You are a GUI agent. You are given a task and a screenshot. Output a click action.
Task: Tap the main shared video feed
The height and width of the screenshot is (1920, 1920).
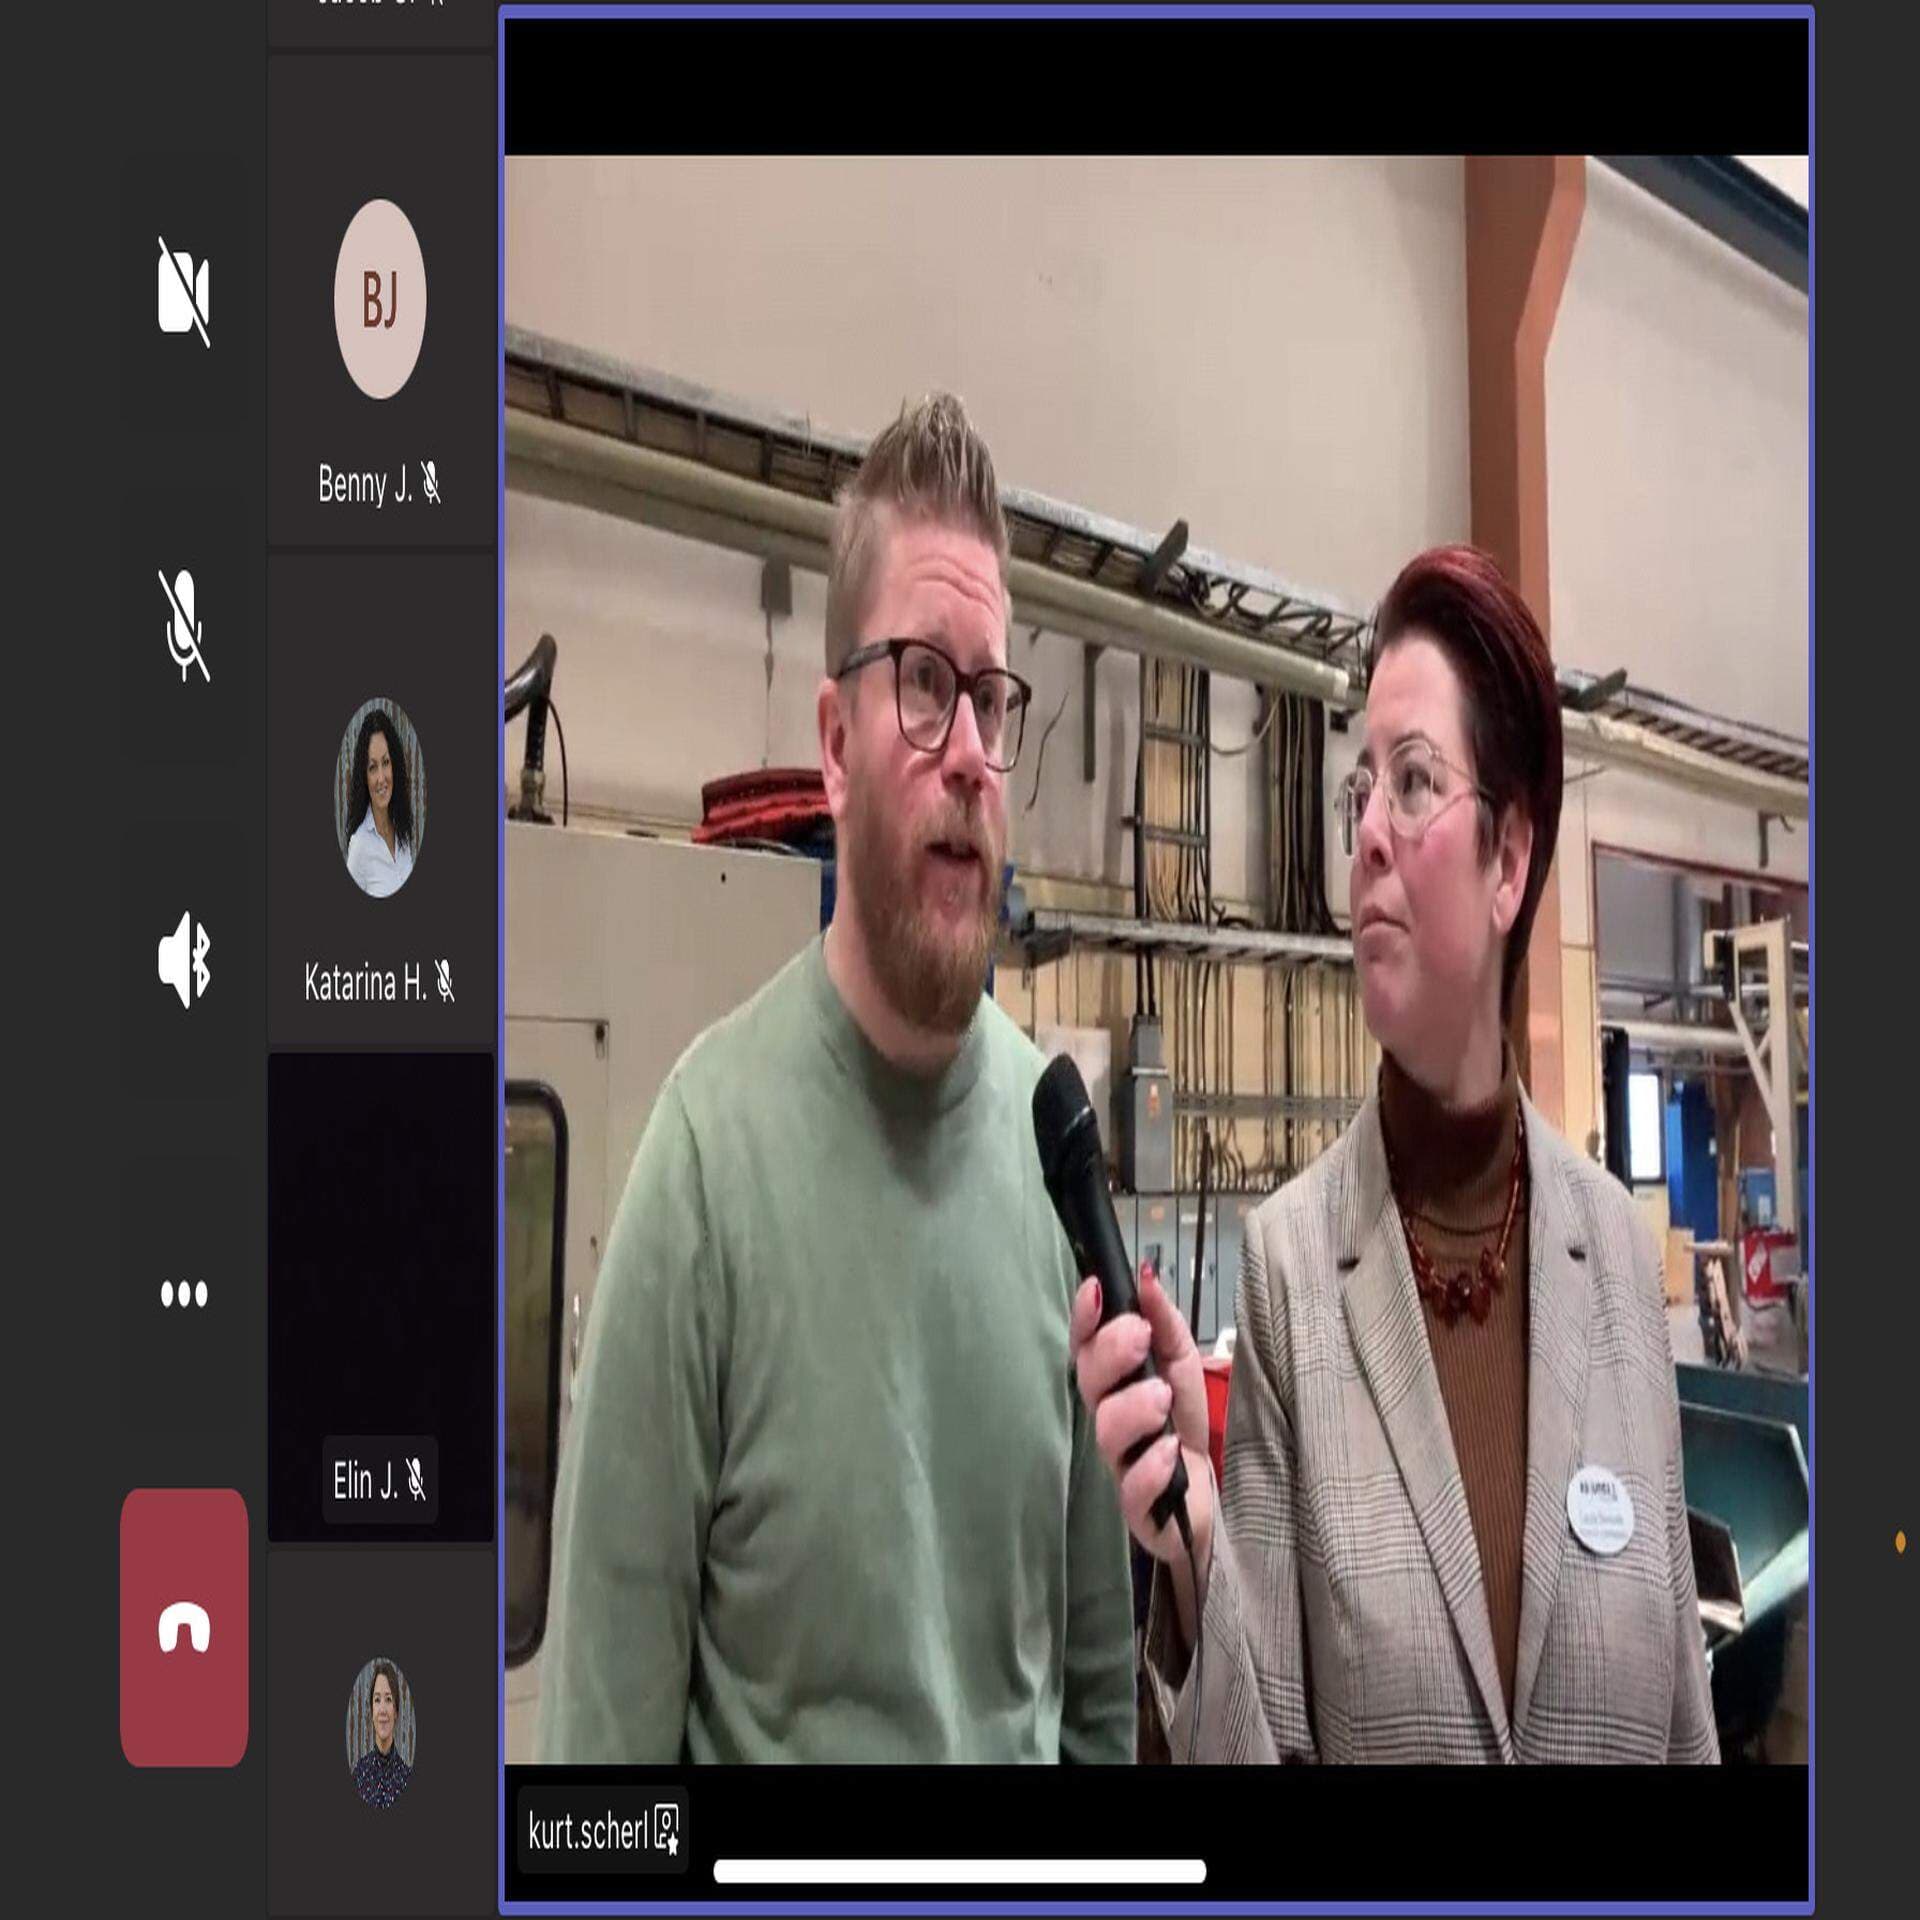tap(1156, 960)
